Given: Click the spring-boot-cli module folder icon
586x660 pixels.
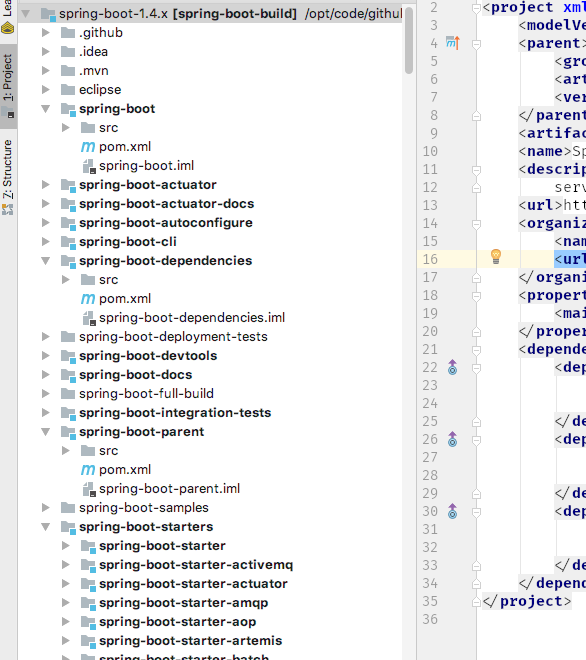Looking at the screenshot, I should 68,242.
